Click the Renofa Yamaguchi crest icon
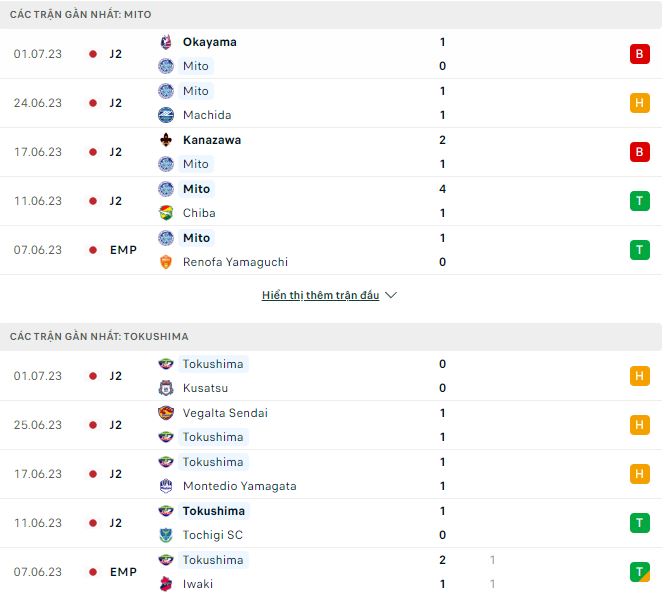Image resolution: width=664 pixels, height=596 pixels. 166,262
